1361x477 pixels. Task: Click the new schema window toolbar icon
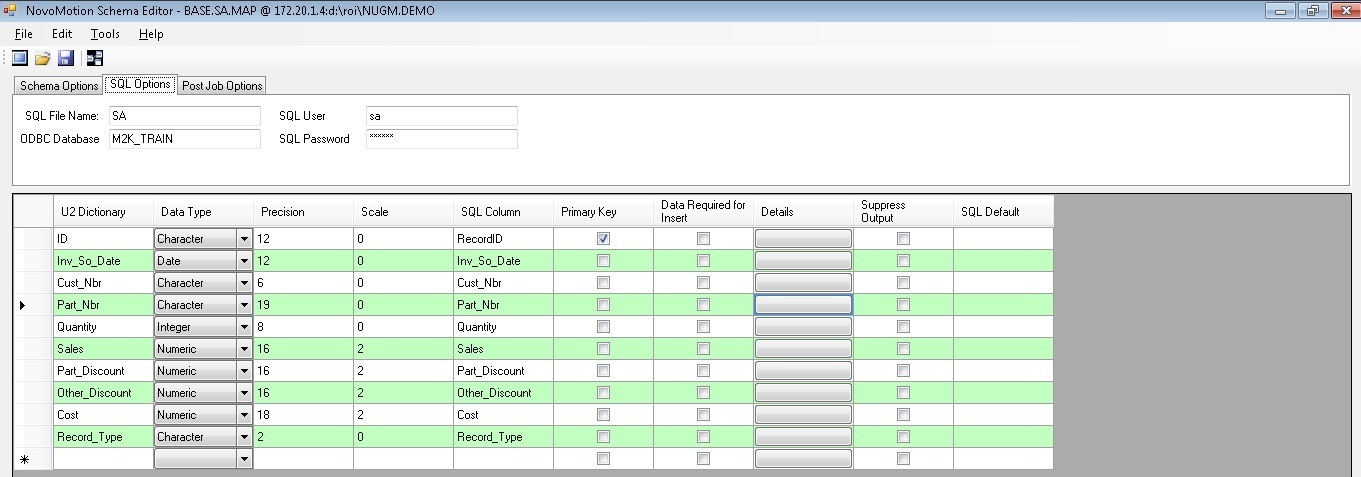tap(20, 58)
